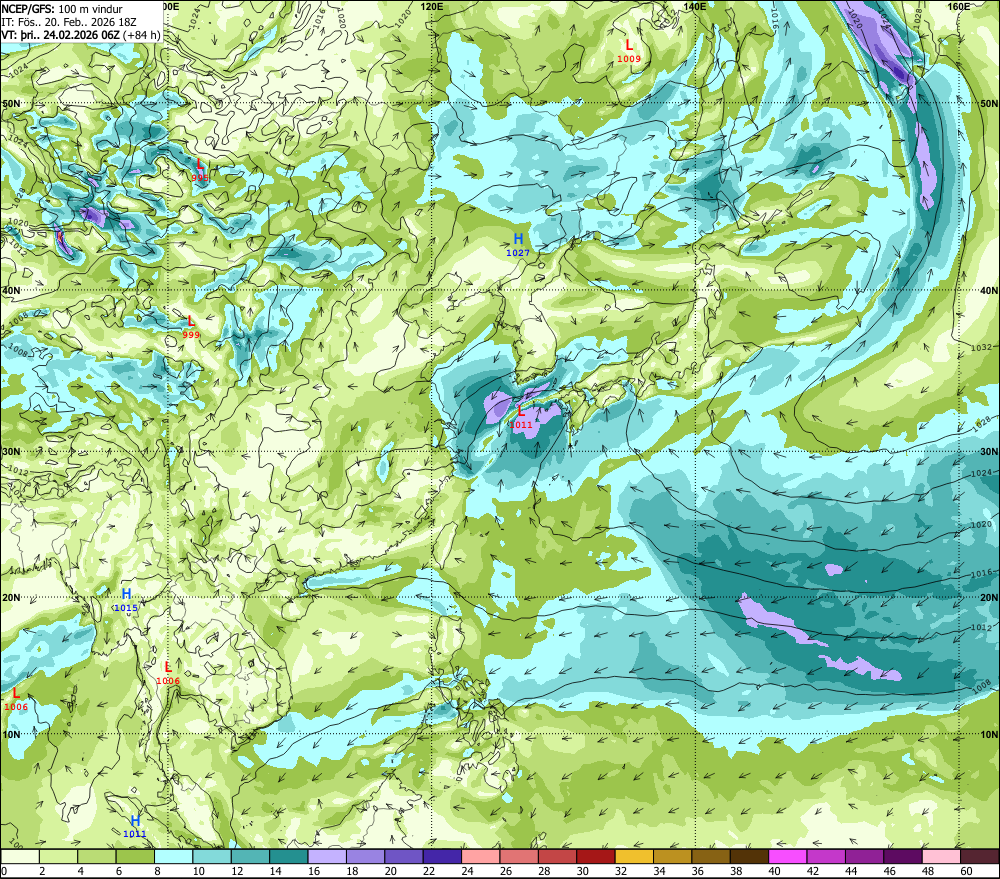
Task: Click the H 1015 high pressure marker
Action: (126, 600)
